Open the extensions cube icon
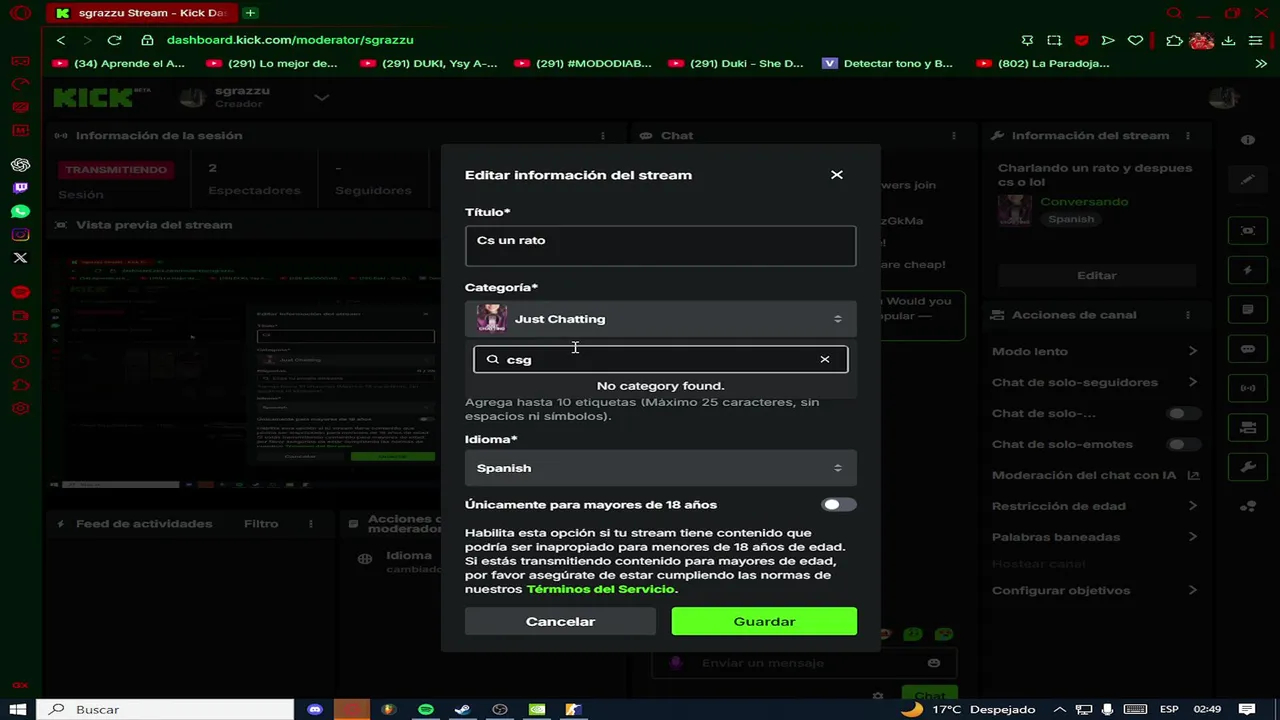Viewport: 1280px width, 720px height. (1174, 40)
